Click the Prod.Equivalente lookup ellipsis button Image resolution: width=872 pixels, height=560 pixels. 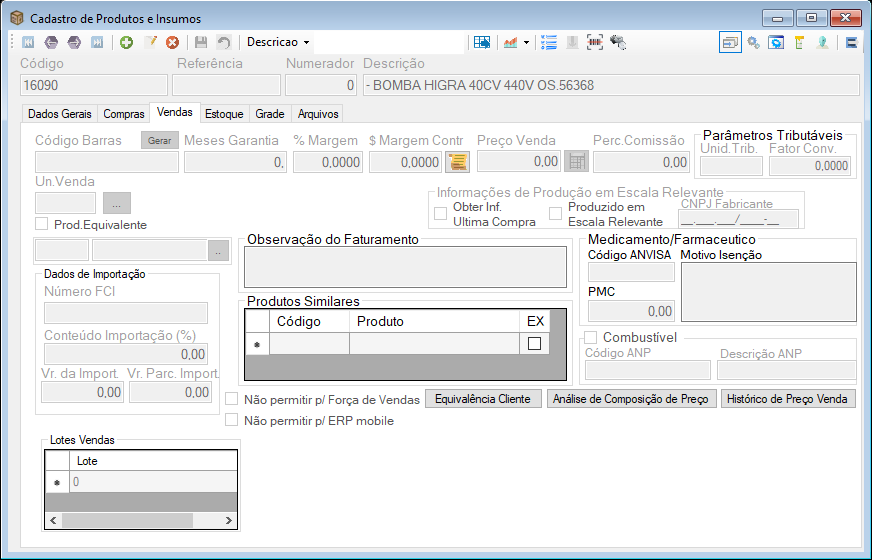(219, 250)
